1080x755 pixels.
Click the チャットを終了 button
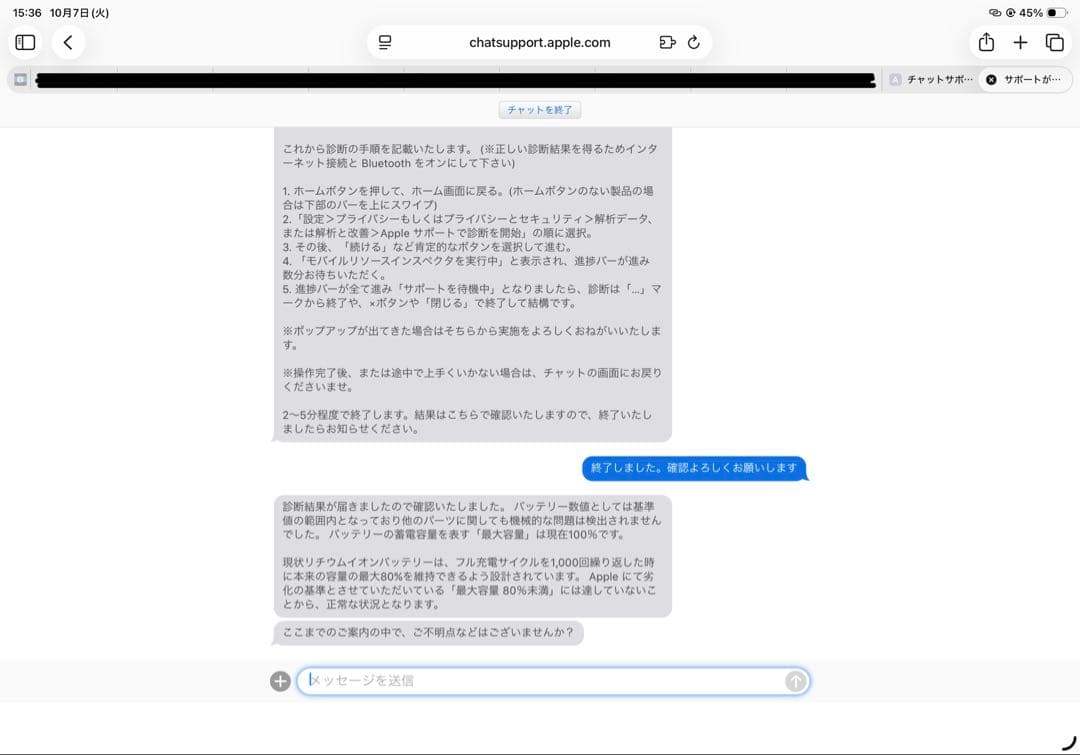coord(540,110)
